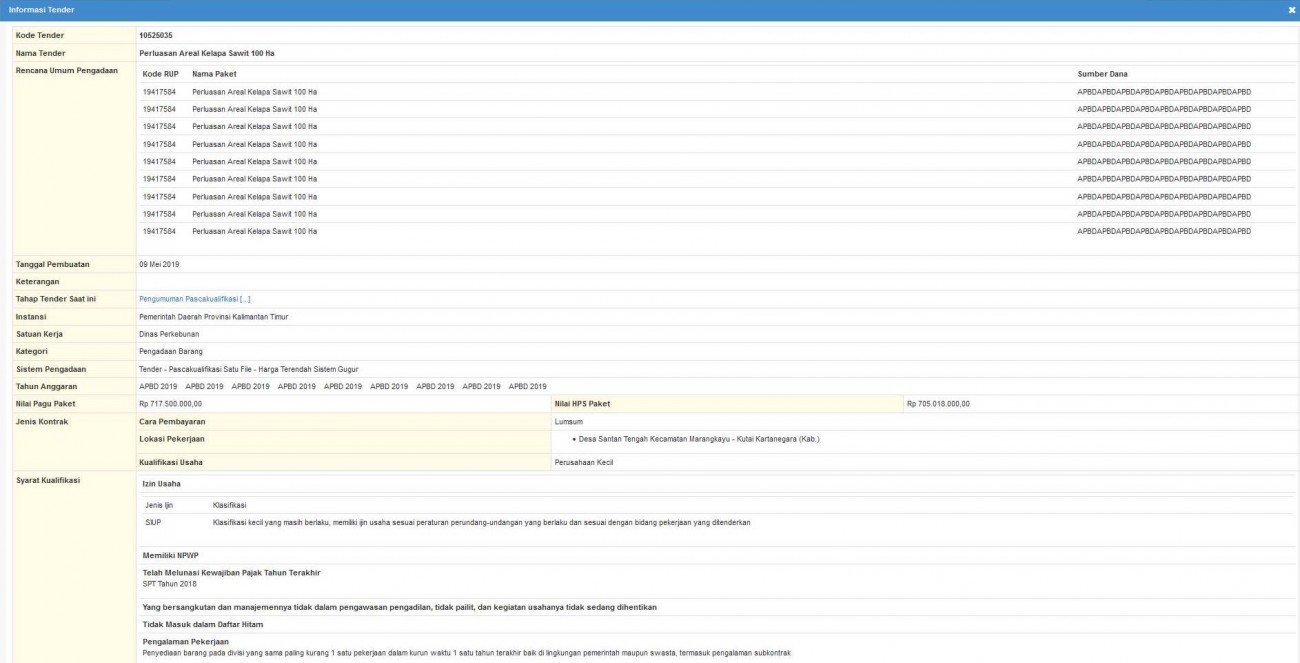The width and height of the screenshot is (1300, 663).
Task: Click the Tender - Pascakualifikasi Satu File value
Action: click(x=248, y=369)
